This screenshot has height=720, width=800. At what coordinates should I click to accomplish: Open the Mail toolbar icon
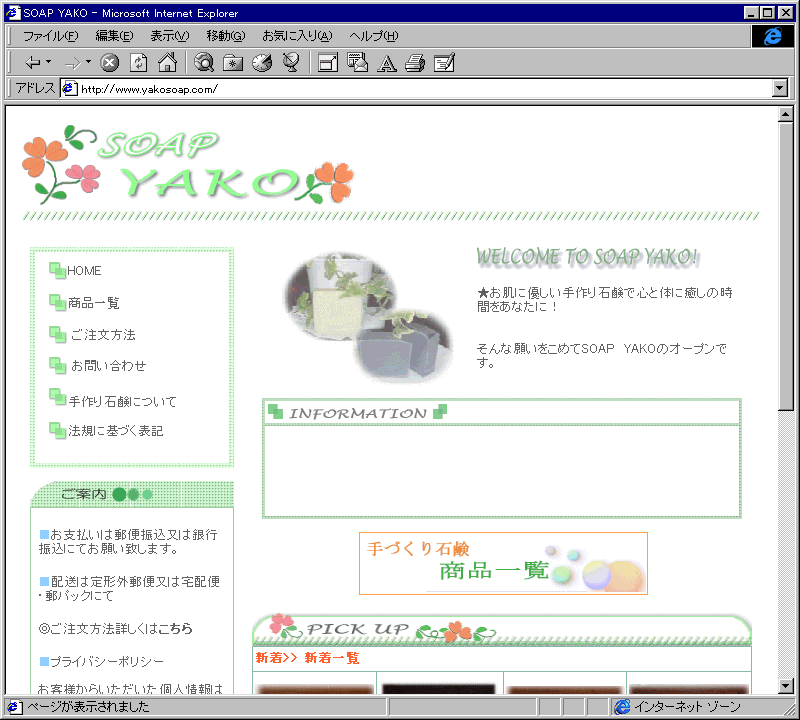click(357, 63)
